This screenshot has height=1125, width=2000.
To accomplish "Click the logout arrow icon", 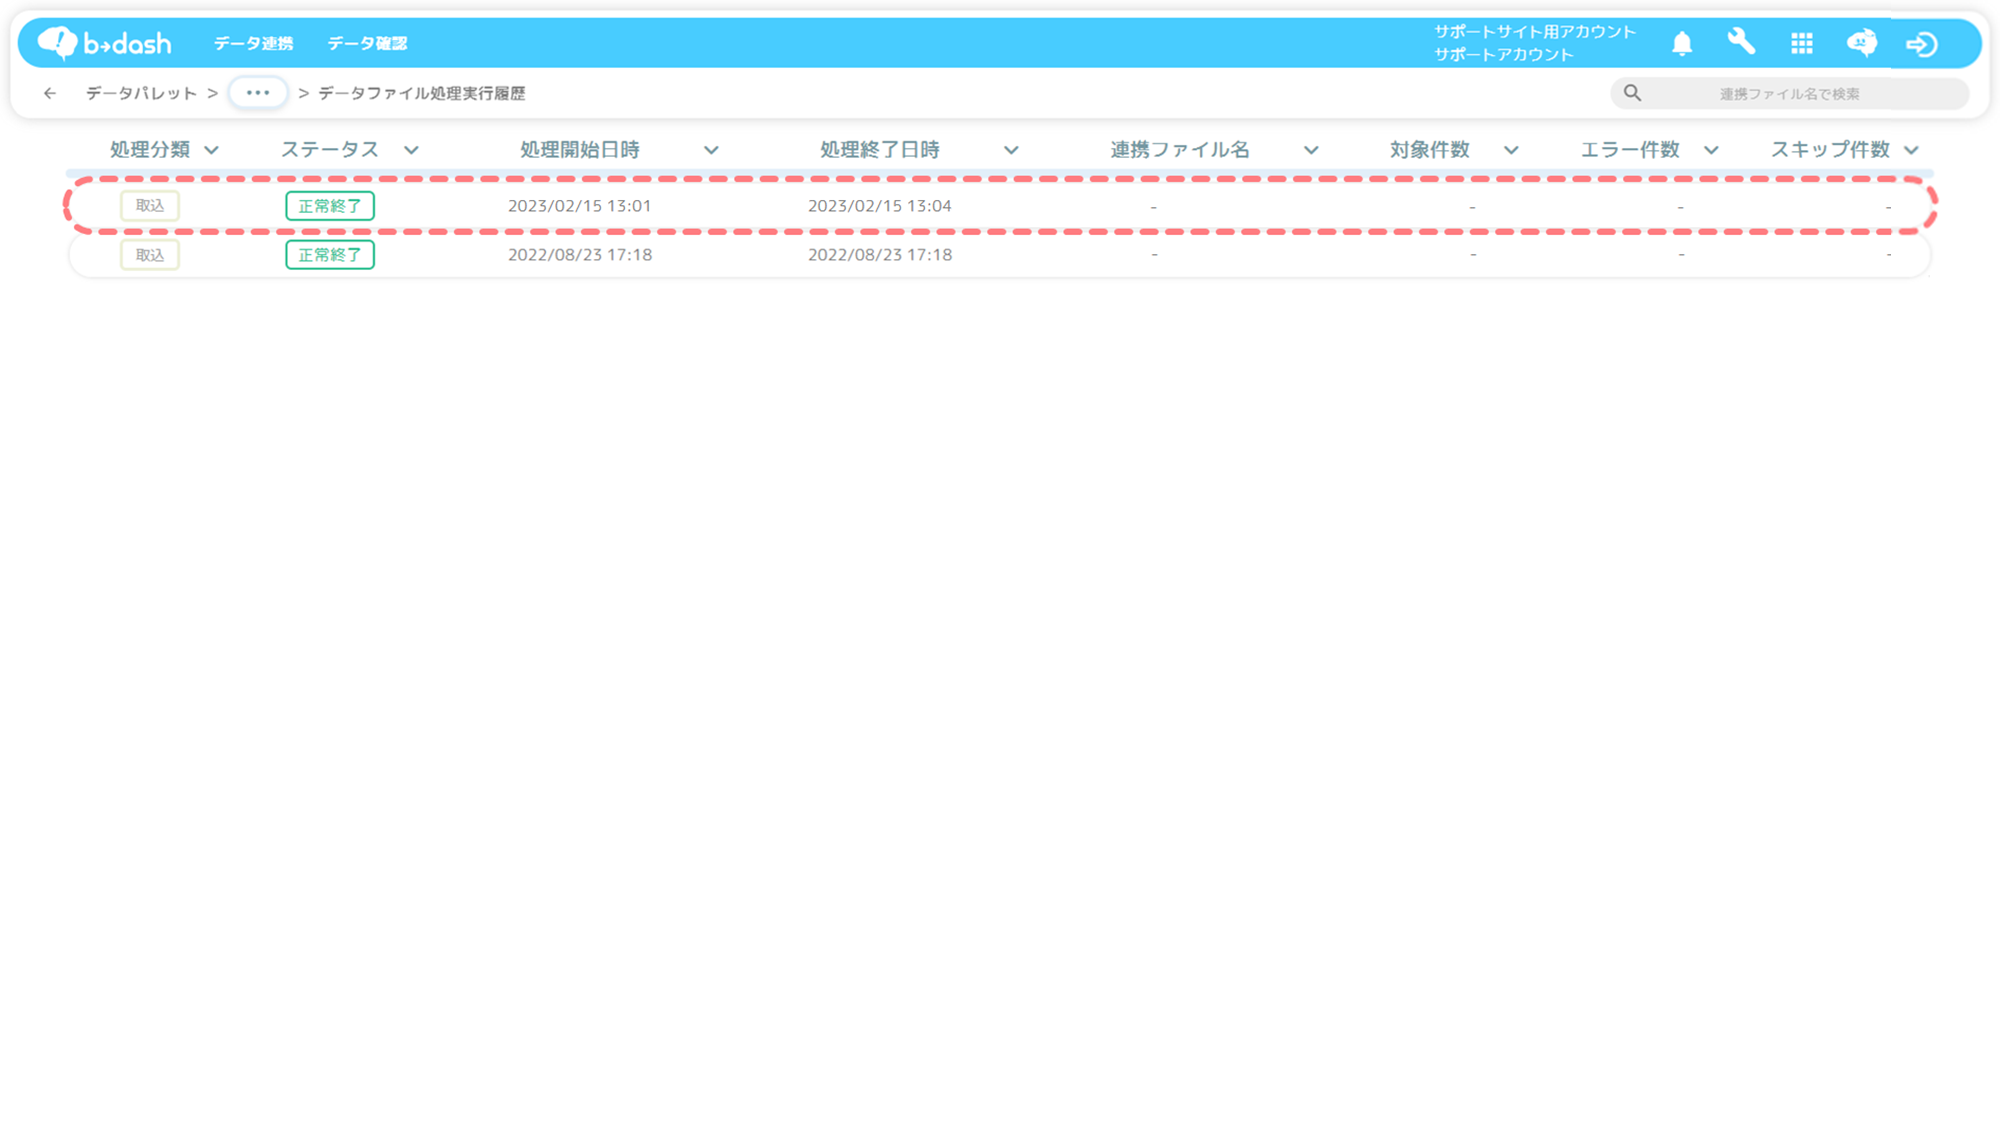I will (x=1921, y=44).
